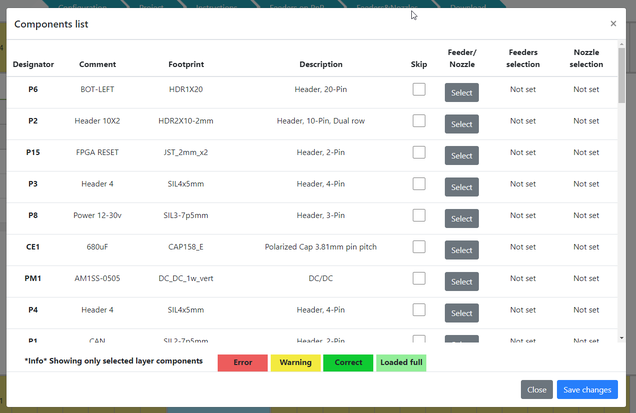
Task: Click the red Error legend swatch
Action: coord(243,362)
